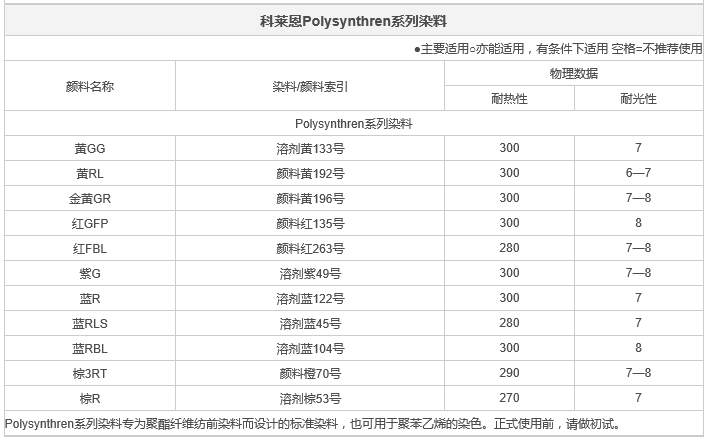Click heat resistance 280 in 红FBL row

509,248
